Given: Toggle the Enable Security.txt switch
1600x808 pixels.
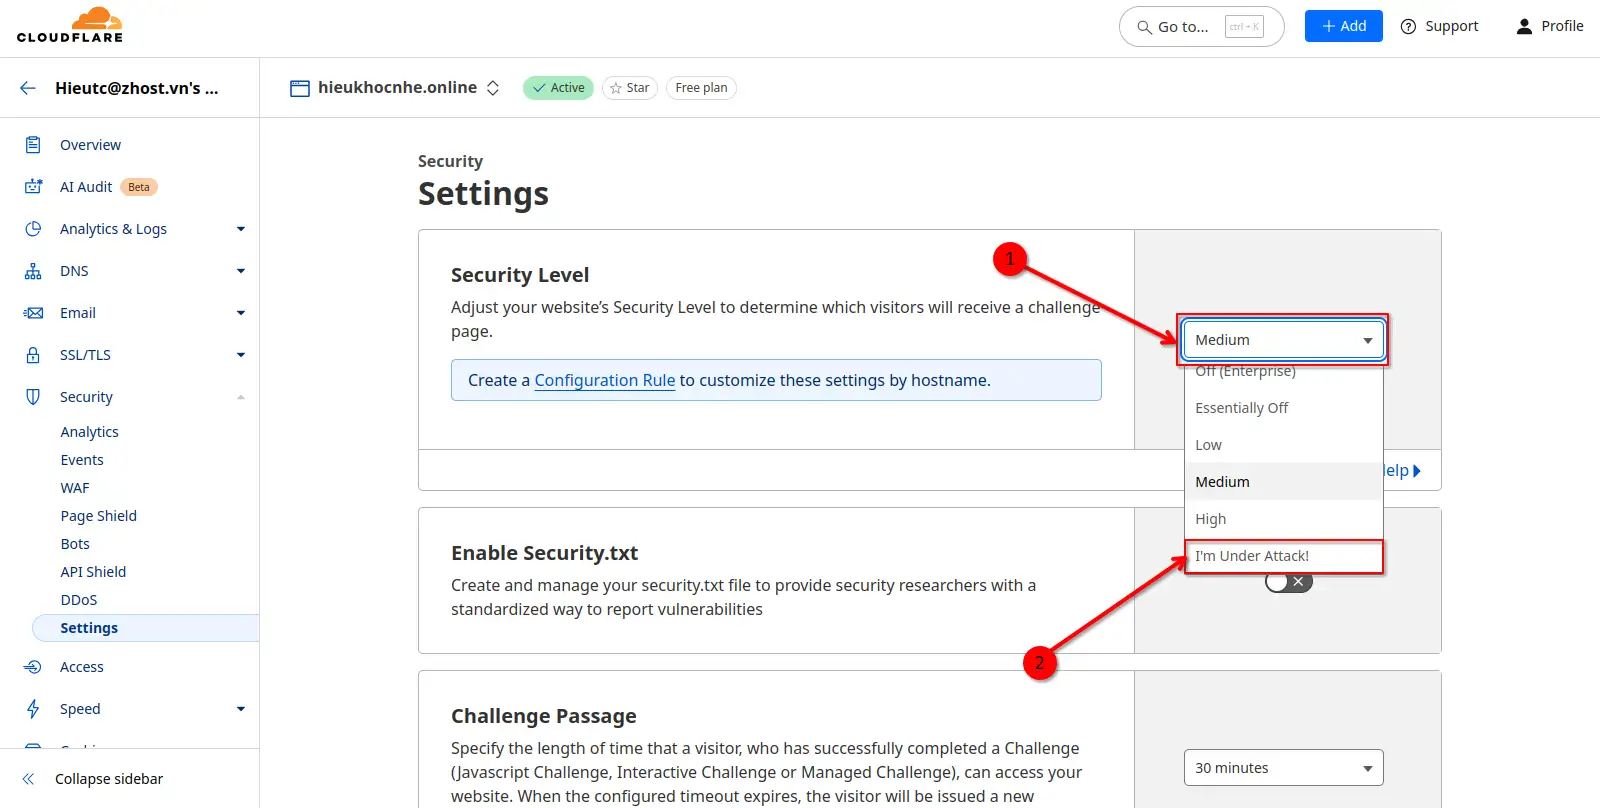Looking at the screenshot, I should click(1288, 582).
